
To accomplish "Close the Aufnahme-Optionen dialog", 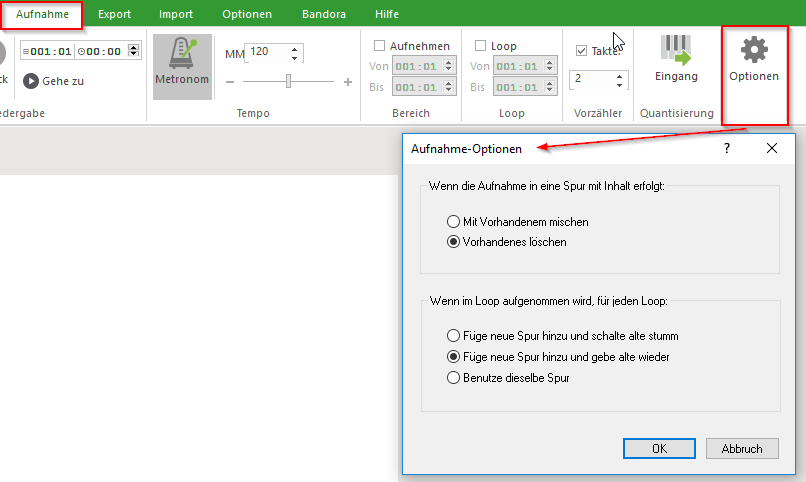I will (772, 149).
